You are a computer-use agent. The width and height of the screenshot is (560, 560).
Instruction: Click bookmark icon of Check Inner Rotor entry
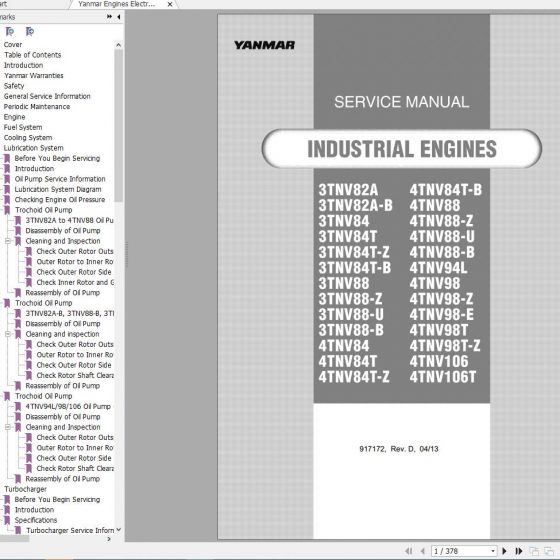click(x=29, y=282)
